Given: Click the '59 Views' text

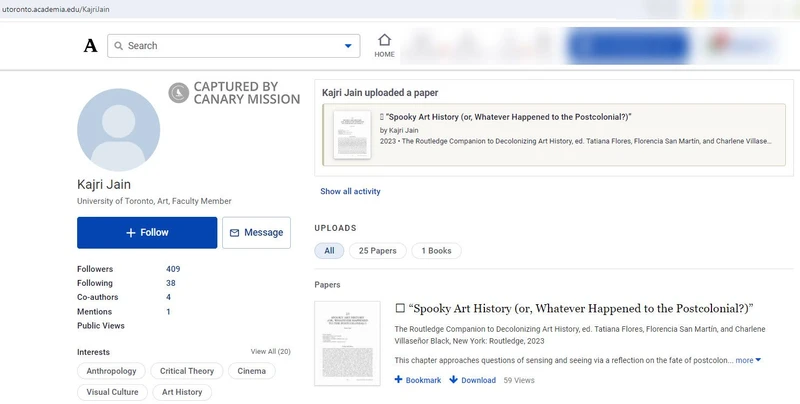Looking at the screenshot, I should coord(519,380).
